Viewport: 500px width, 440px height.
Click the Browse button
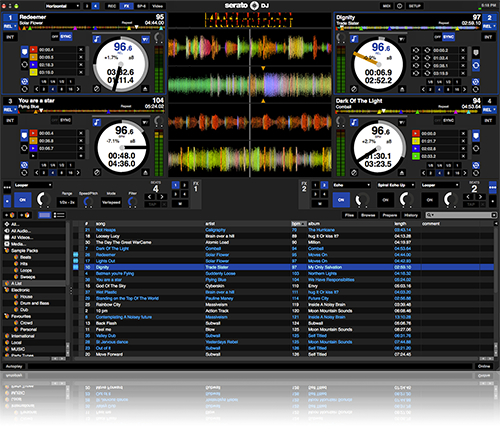368,215
